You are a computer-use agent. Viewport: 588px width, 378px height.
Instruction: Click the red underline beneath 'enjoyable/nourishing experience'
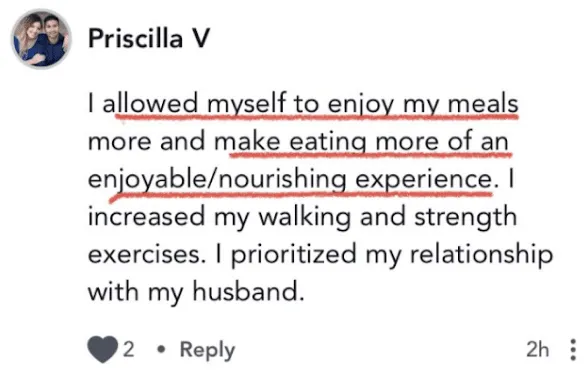click(300, 195)
